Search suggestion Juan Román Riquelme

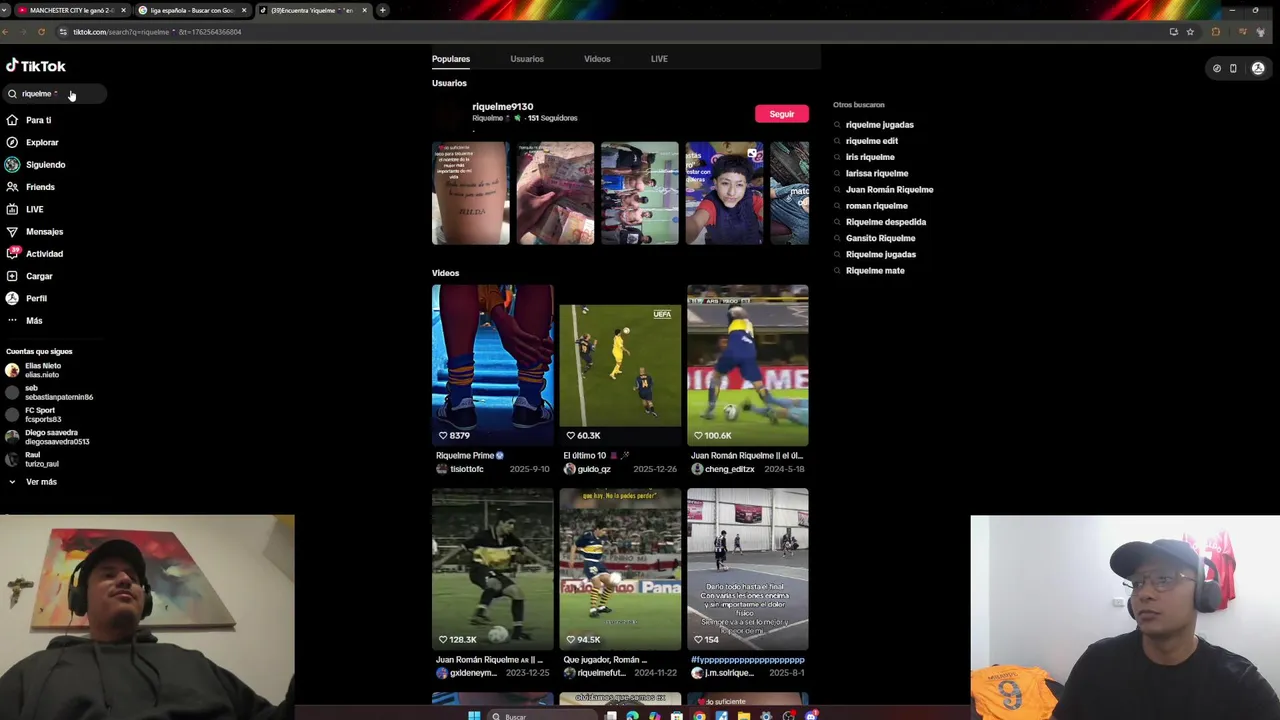point(889,190)
